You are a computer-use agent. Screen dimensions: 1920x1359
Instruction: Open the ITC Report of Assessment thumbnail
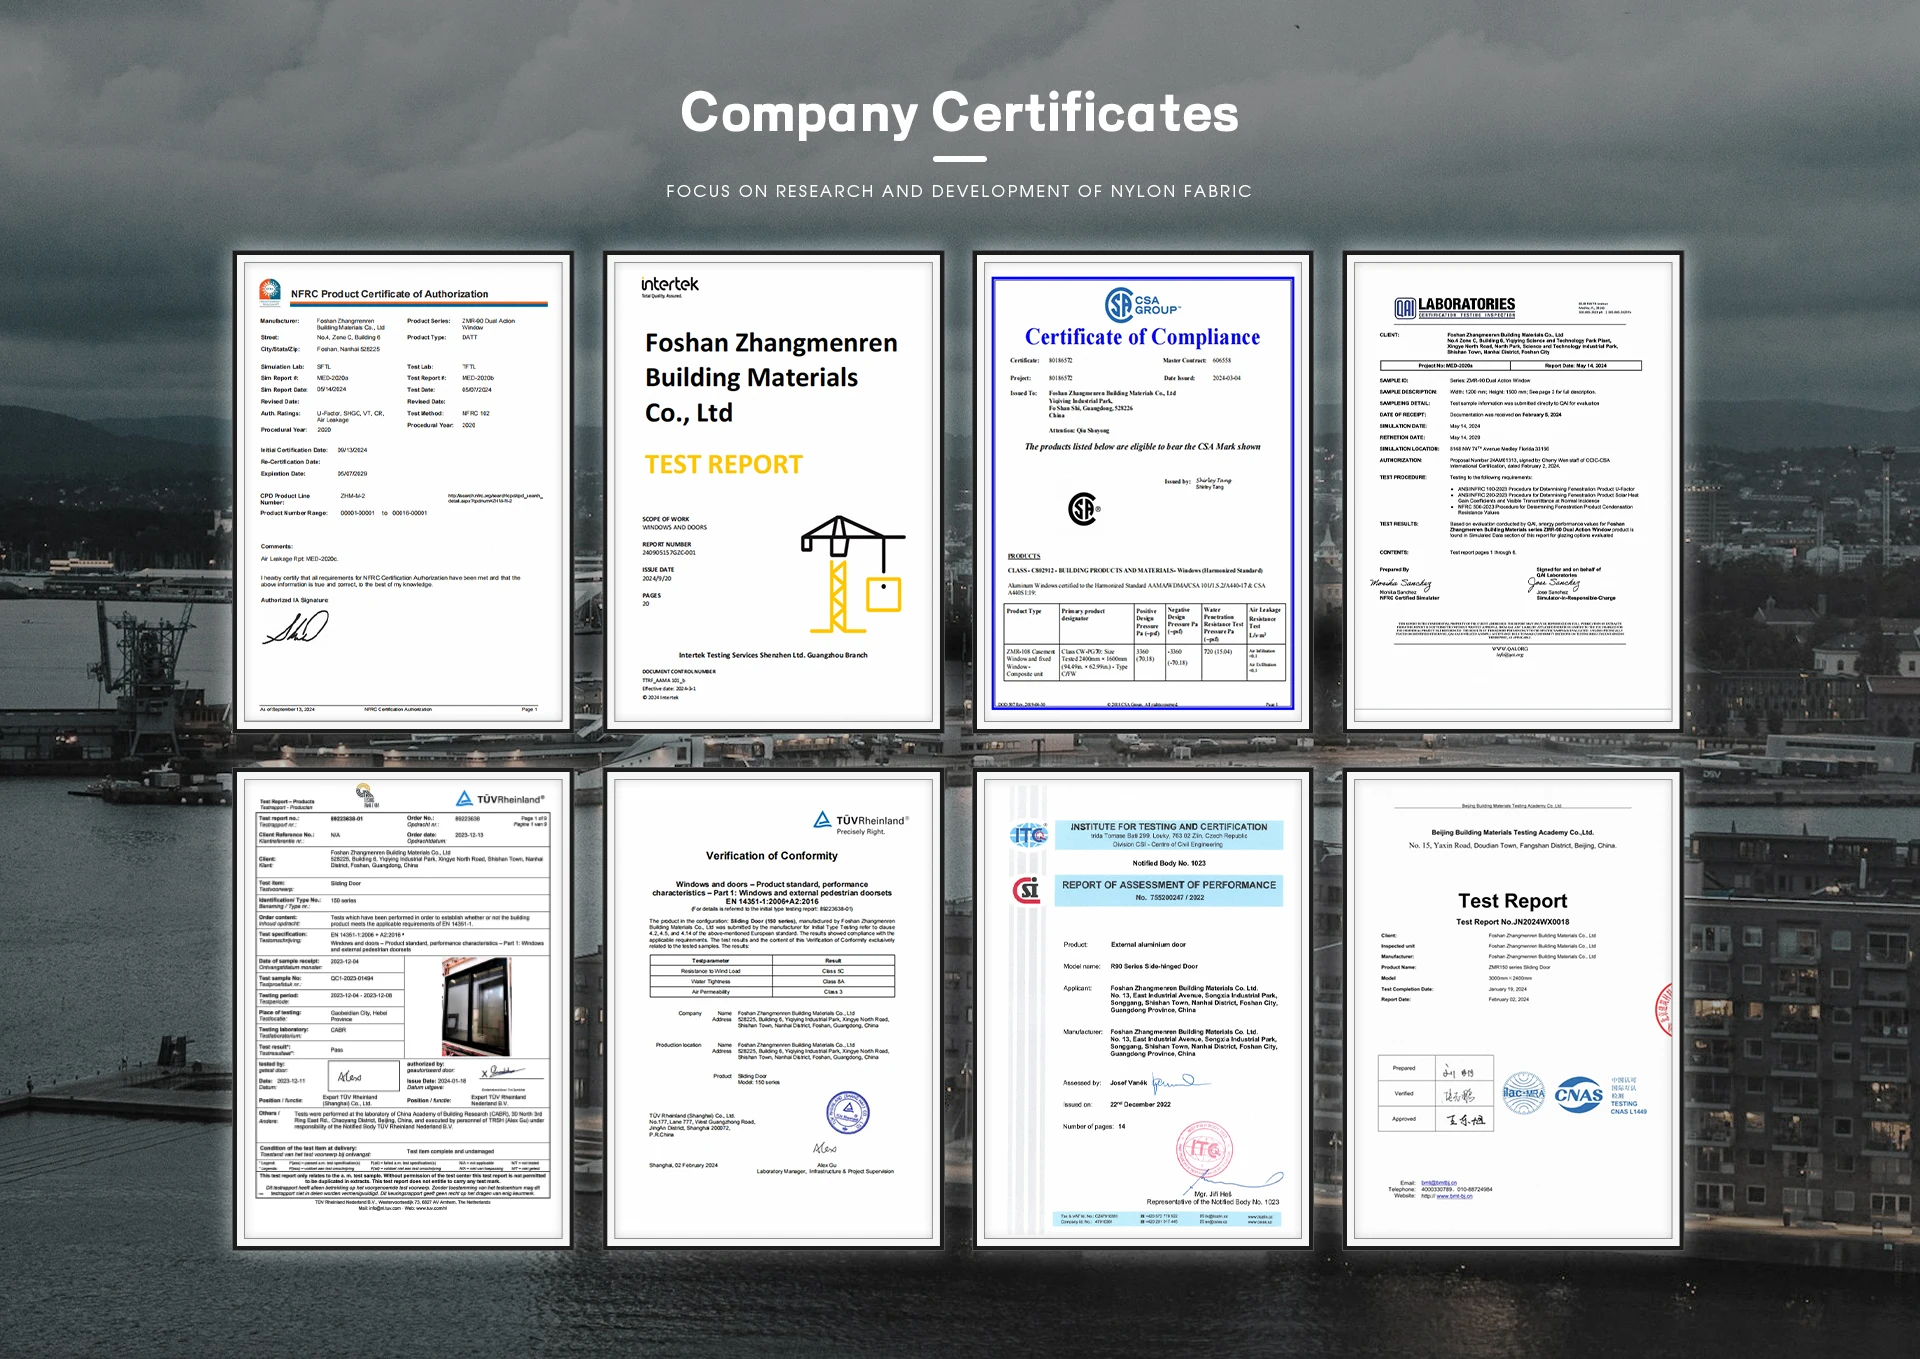click(x=1143, y=1008)
